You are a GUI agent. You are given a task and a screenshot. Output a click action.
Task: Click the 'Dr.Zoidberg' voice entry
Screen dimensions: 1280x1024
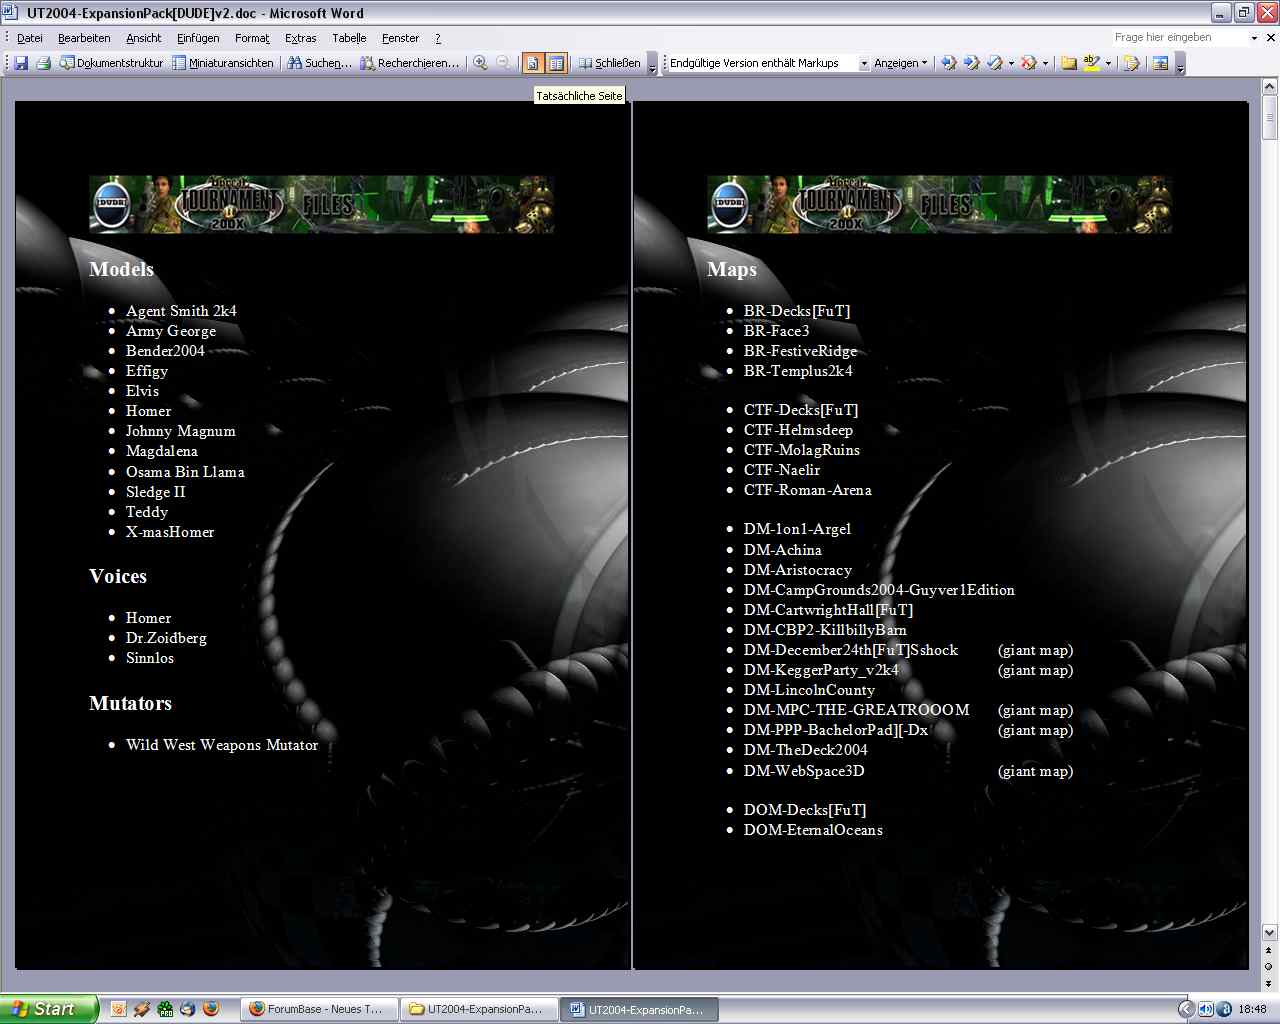pyautogui.click(x=166, y=638)
